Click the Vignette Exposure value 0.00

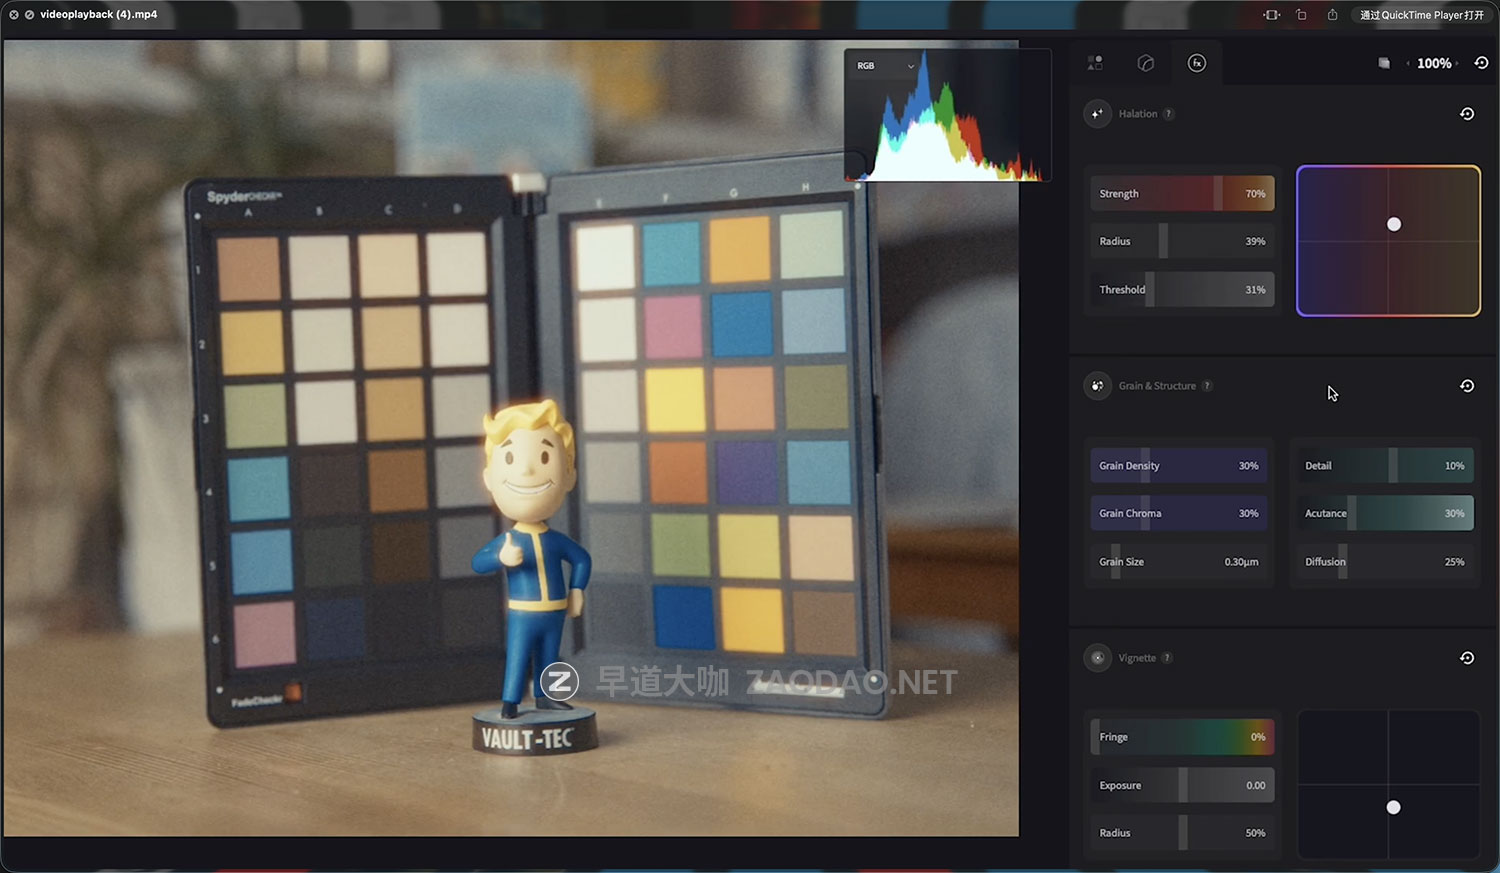[x=1256, y=786]
